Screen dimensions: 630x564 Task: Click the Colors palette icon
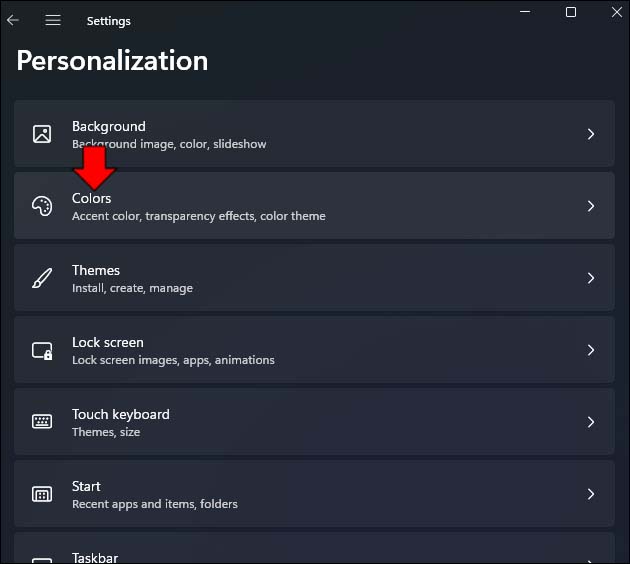pos(42,206)
